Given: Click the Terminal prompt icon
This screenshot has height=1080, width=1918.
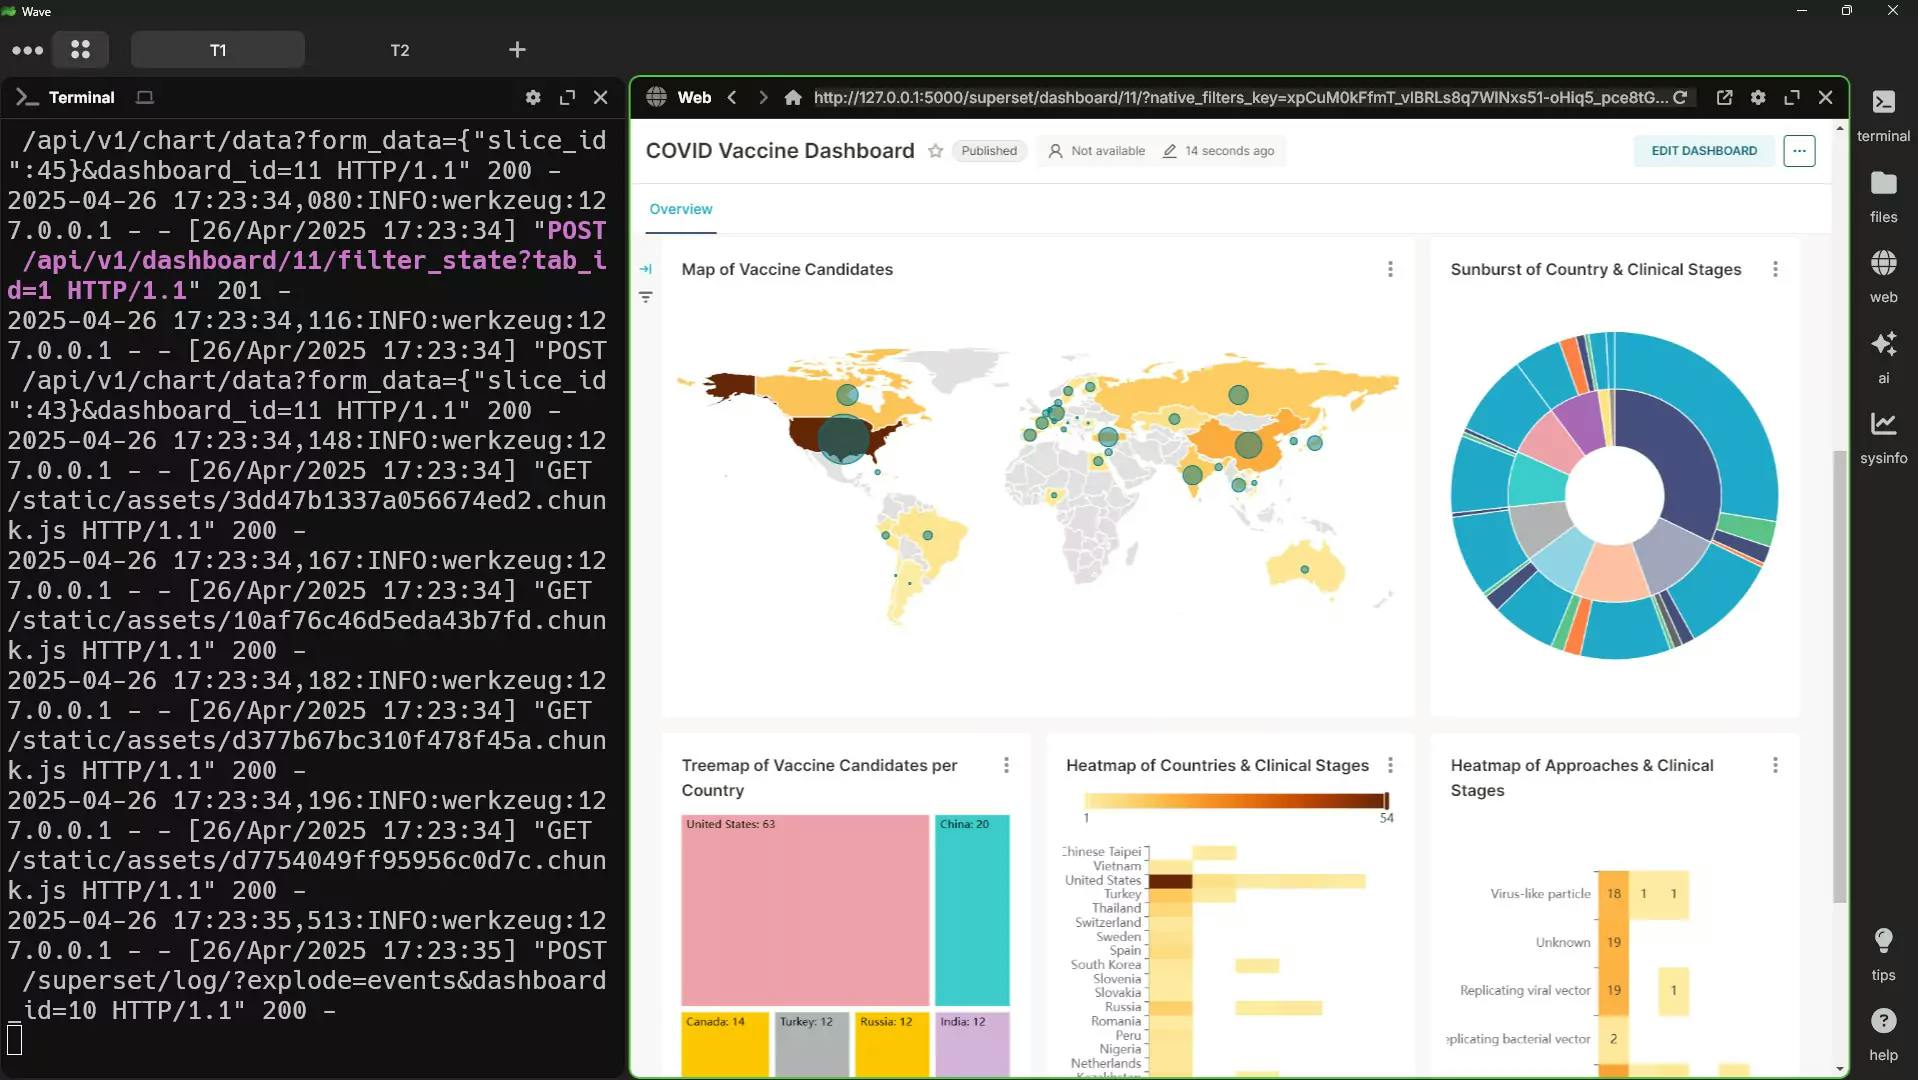Looking at the screenshot, I should coord(27,97).
